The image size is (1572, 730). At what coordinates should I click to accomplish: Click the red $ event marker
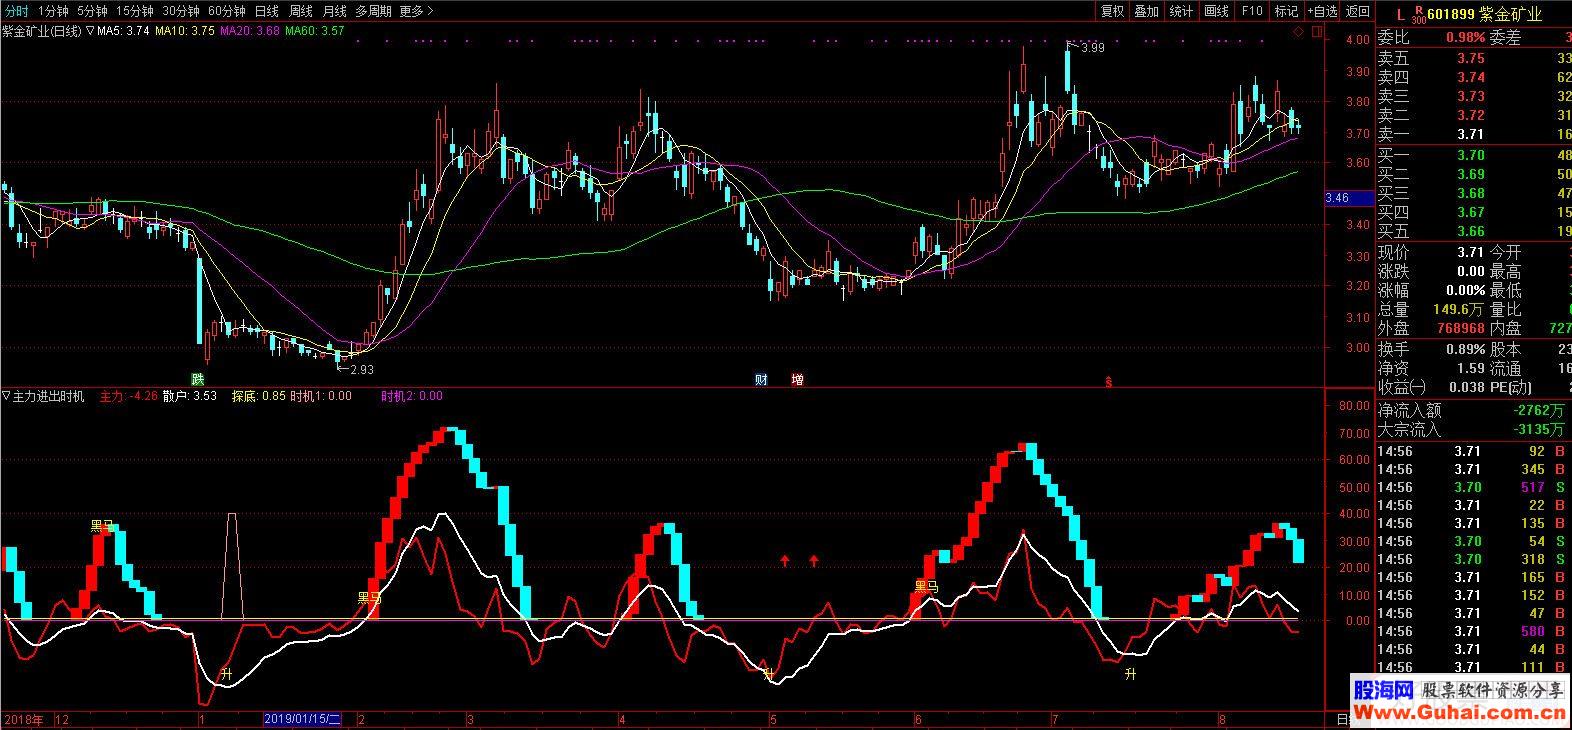[x=1108, y=381]
